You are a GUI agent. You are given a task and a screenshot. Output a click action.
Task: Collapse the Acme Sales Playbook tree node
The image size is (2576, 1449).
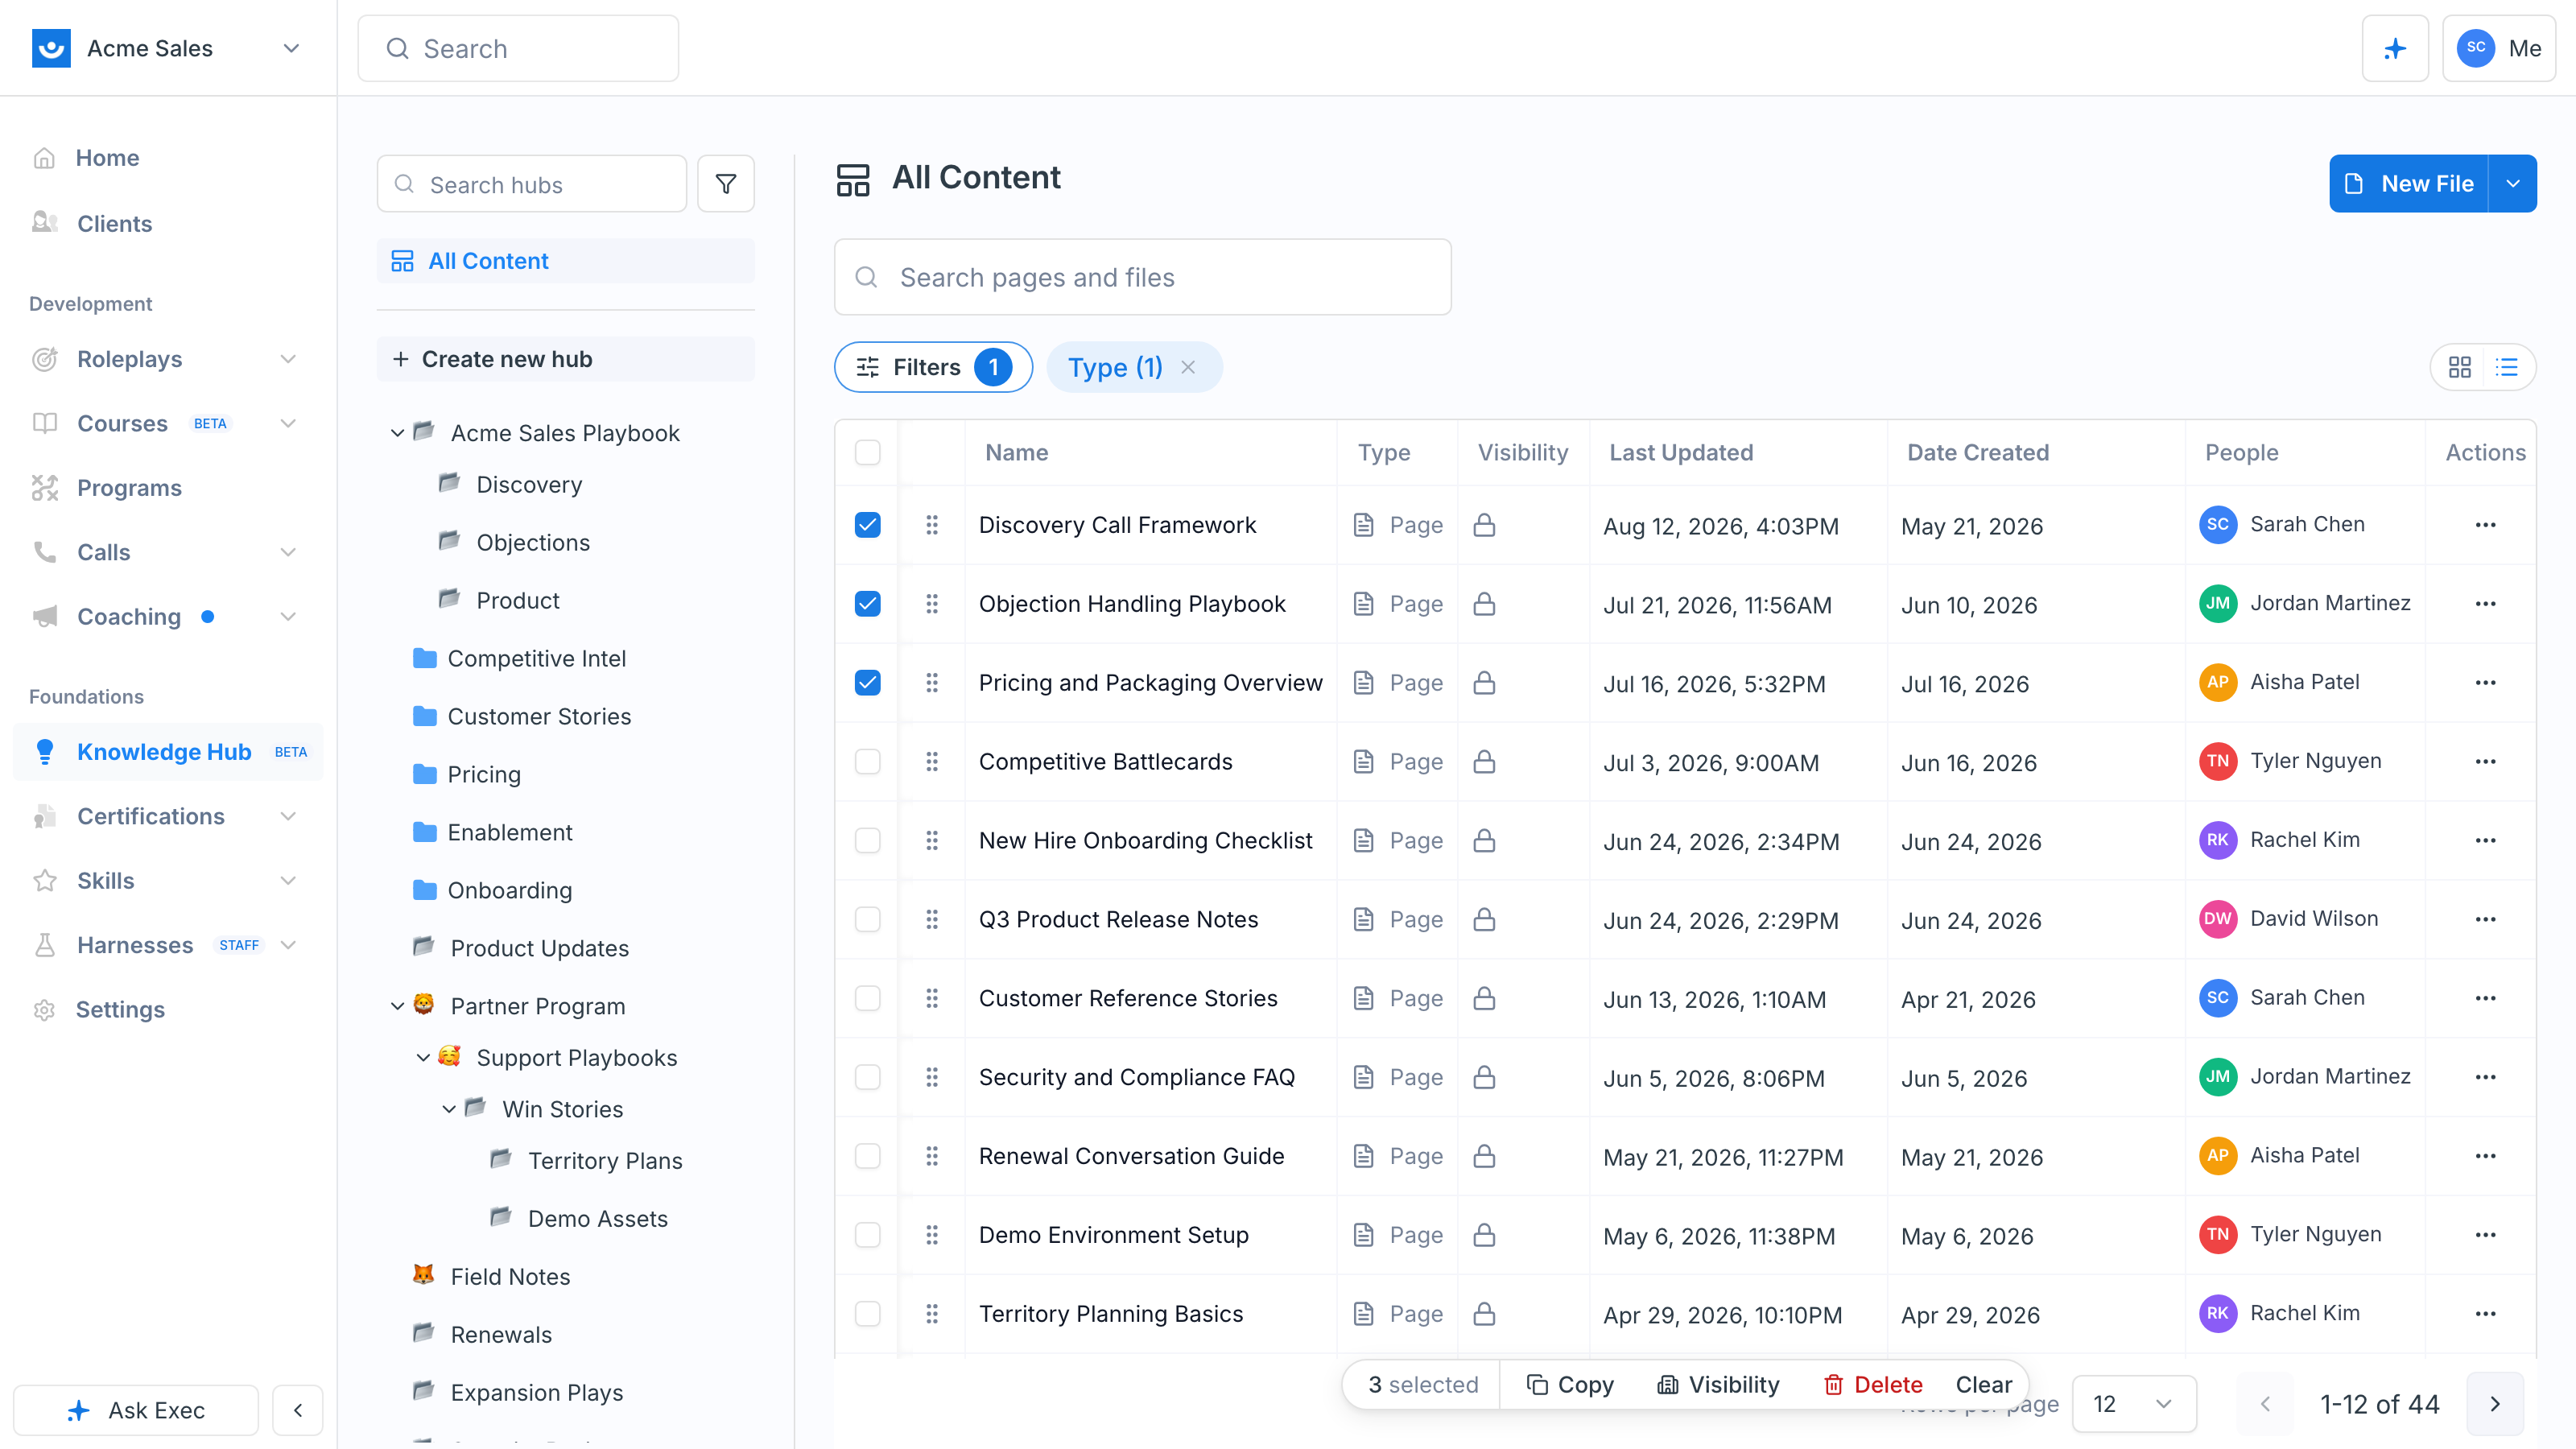pos(397,433)
